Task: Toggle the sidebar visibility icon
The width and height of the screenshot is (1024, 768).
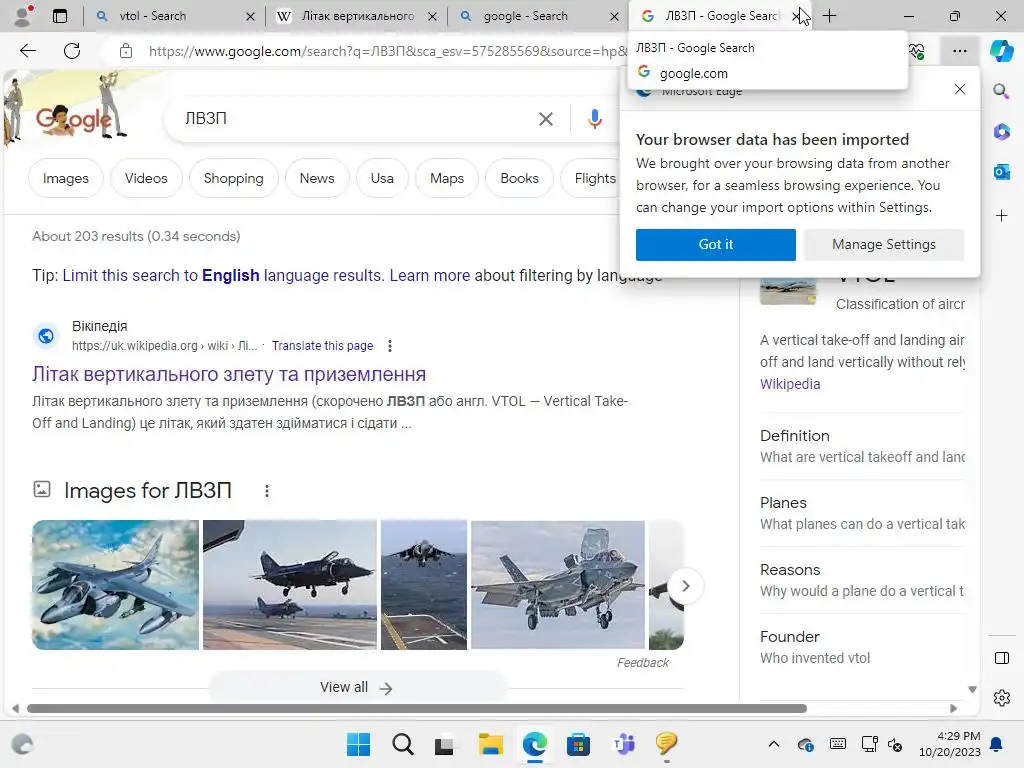Action: [x=1001, y=658]
